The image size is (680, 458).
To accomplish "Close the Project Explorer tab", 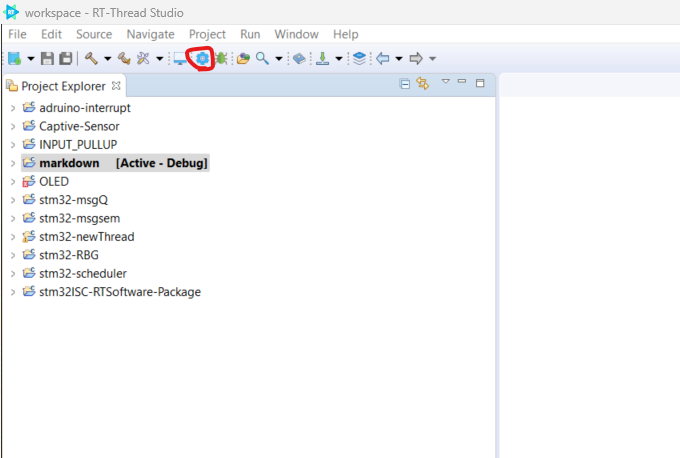I will (116, 85).
